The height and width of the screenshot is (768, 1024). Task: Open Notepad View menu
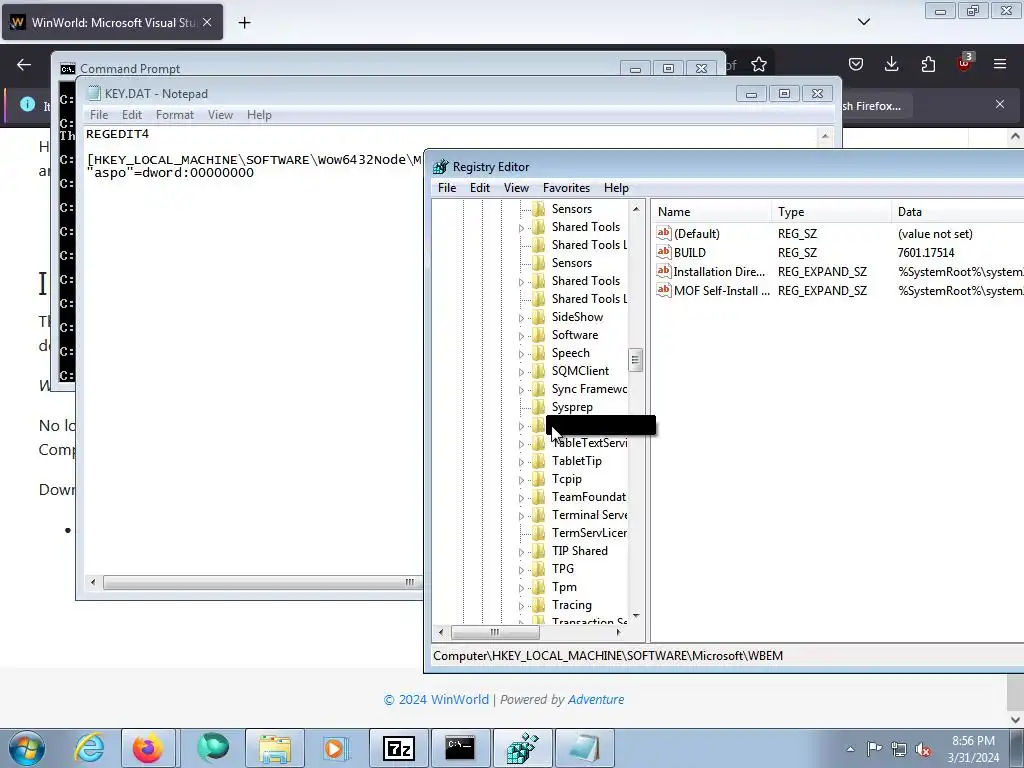220,114
